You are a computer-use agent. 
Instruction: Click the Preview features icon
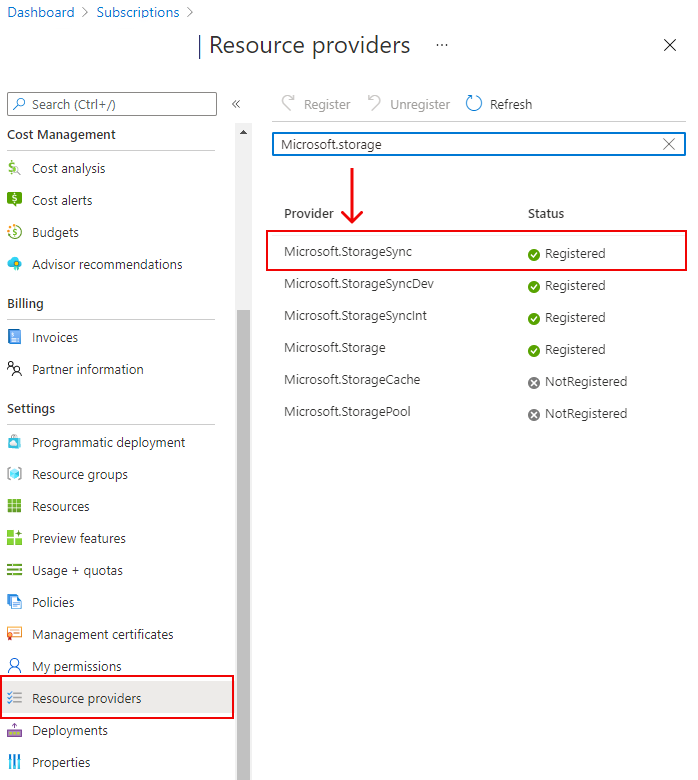click(x=14, y=538)
